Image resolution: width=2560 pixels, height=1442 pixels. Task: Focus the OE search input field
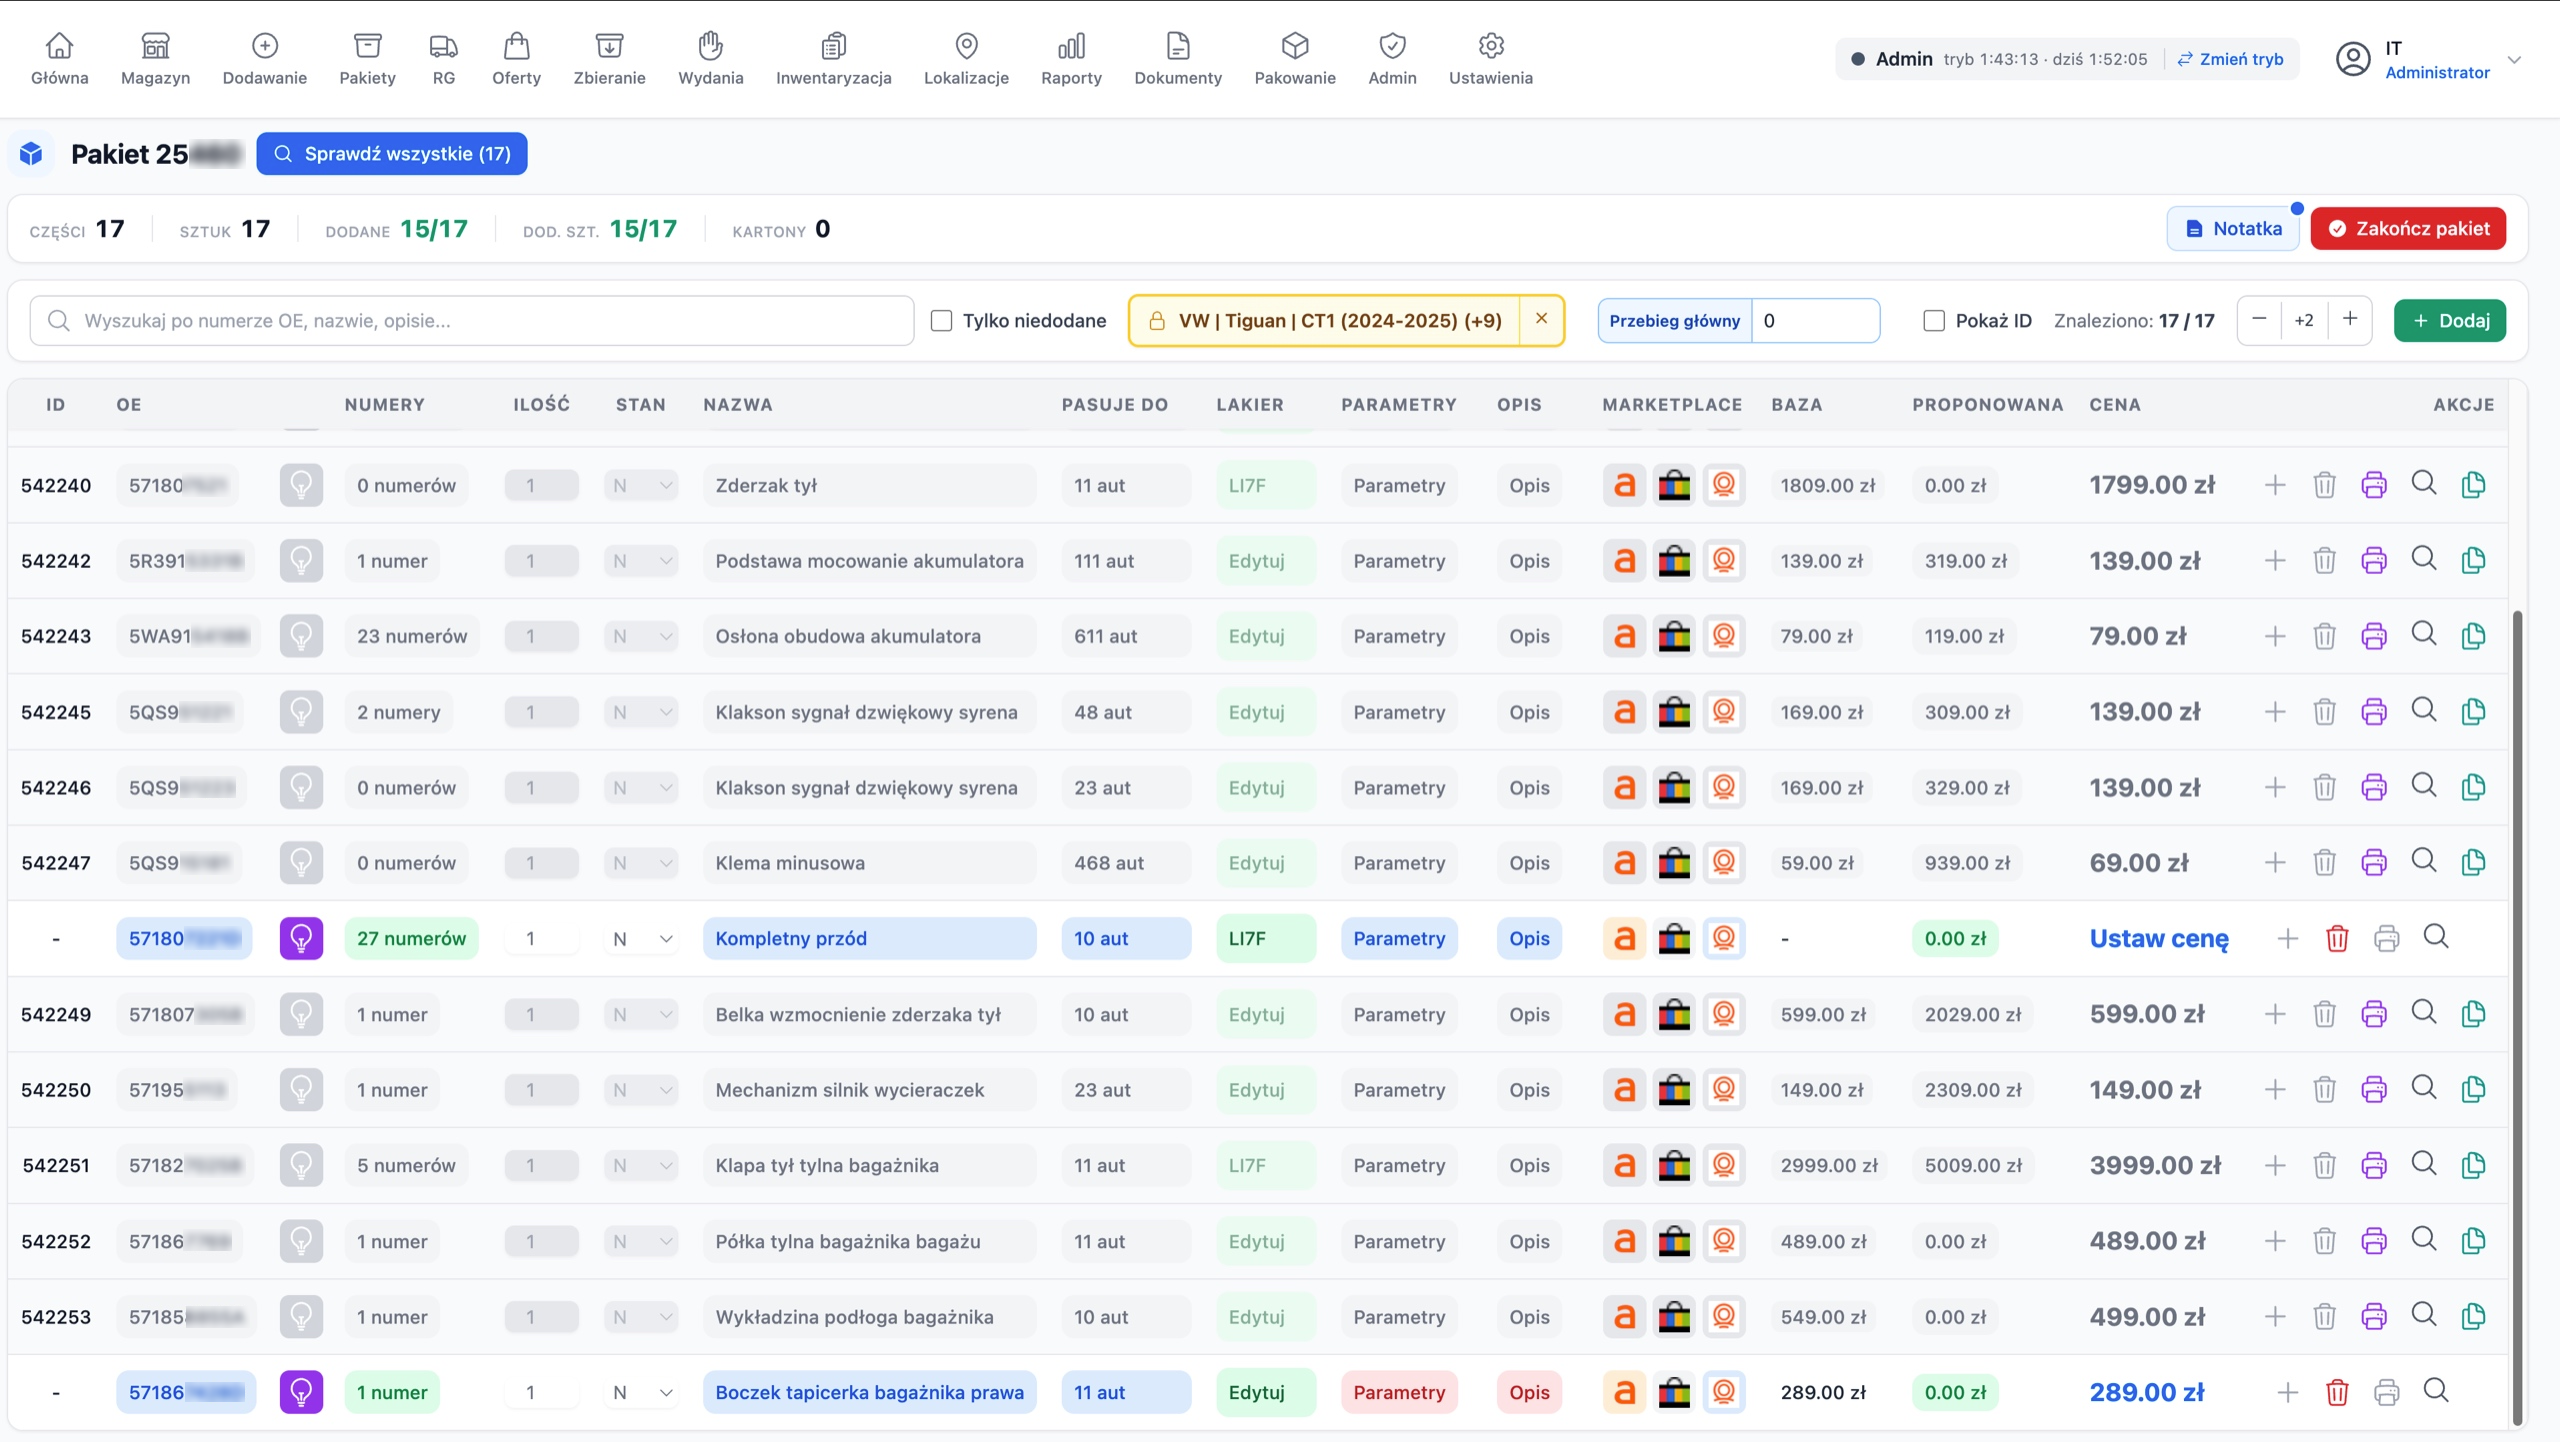[472, 321]
